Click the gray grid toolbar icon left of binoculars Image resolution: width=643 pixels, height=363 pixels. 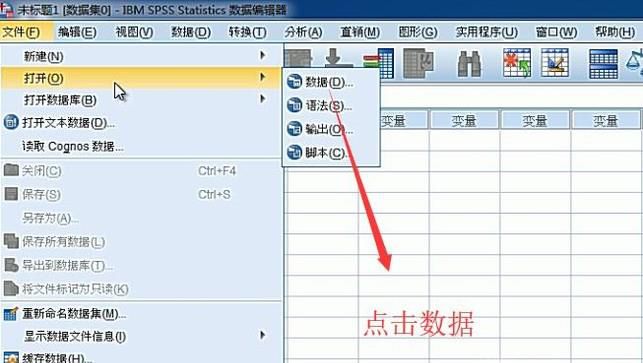pyautogui.click(x=418, y=63)
